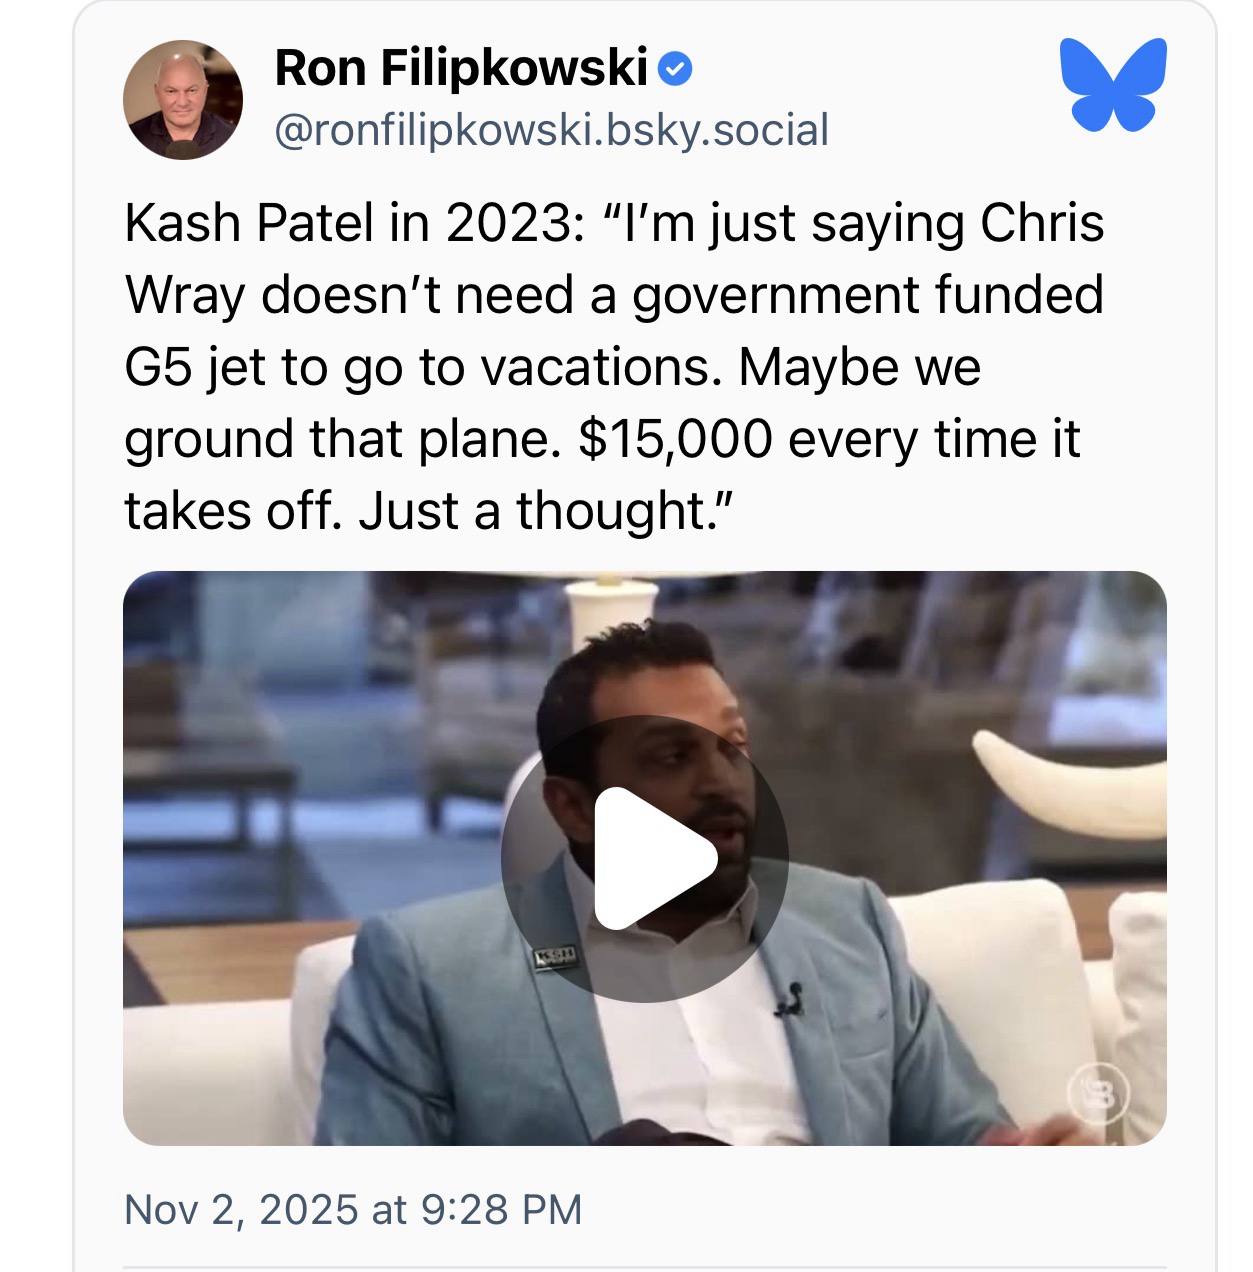
Task: Click the "$15,000" amount in the post
Action: coord(676,439)
